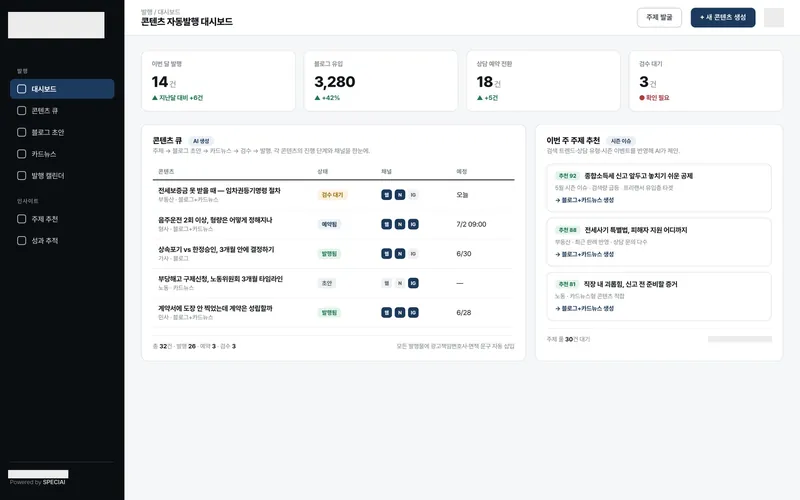Click blog channel badge in 상속포기 row
Viewport: 800px width, 500px height.
pyautogui.click(x=387, y=254)
